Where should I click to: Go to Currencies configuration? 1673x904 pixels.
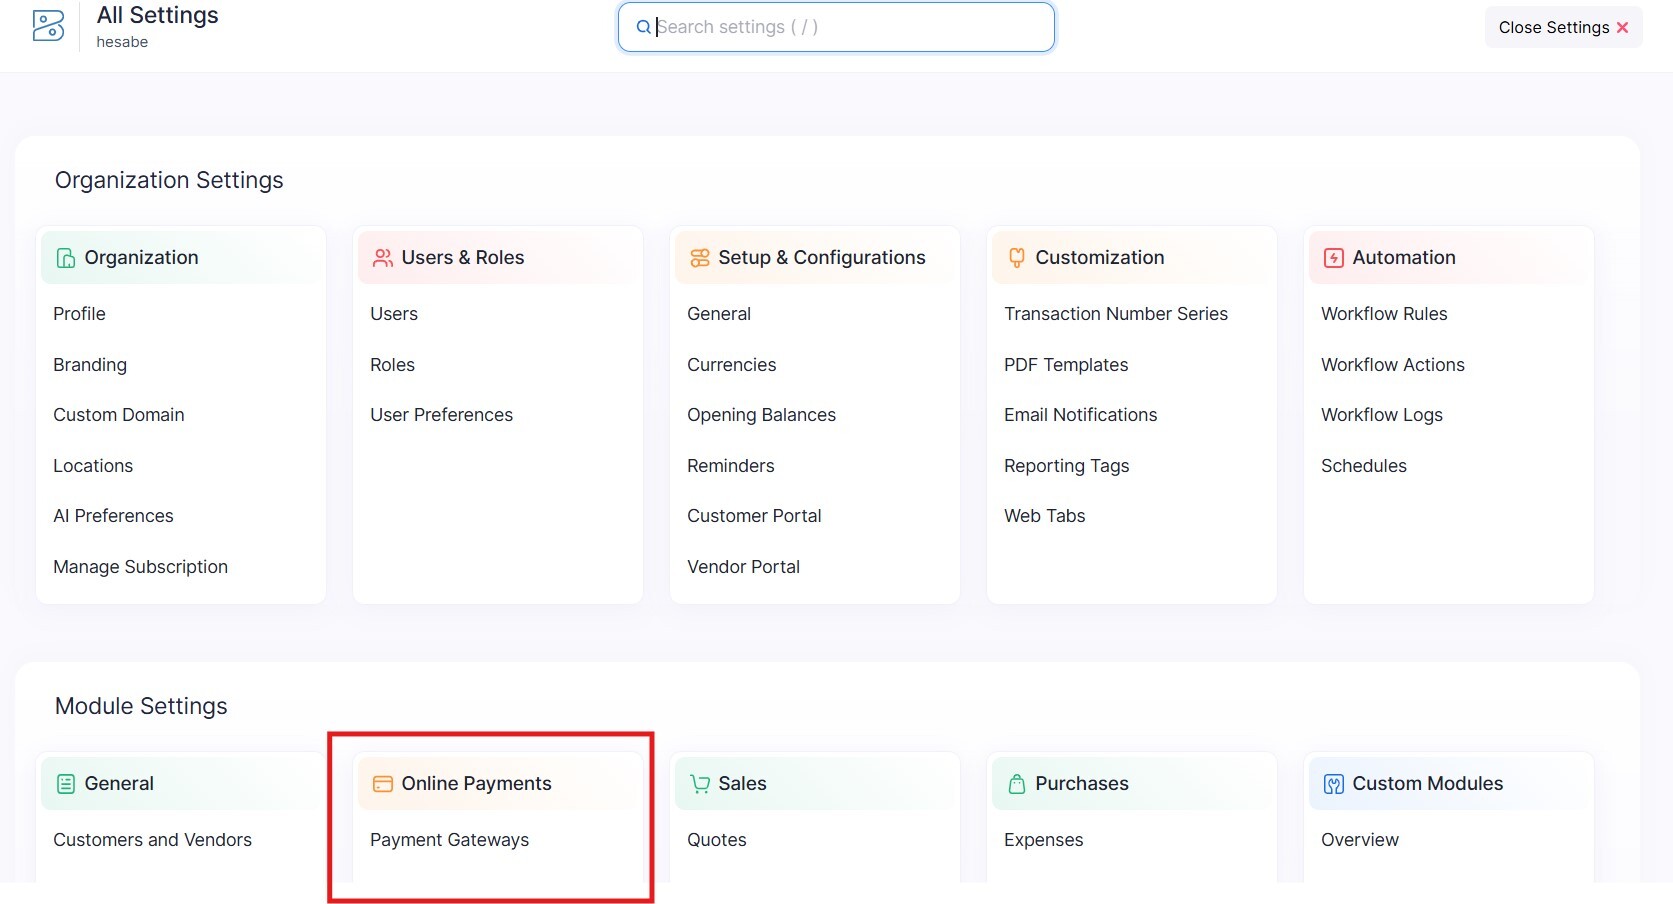(731, 365)
